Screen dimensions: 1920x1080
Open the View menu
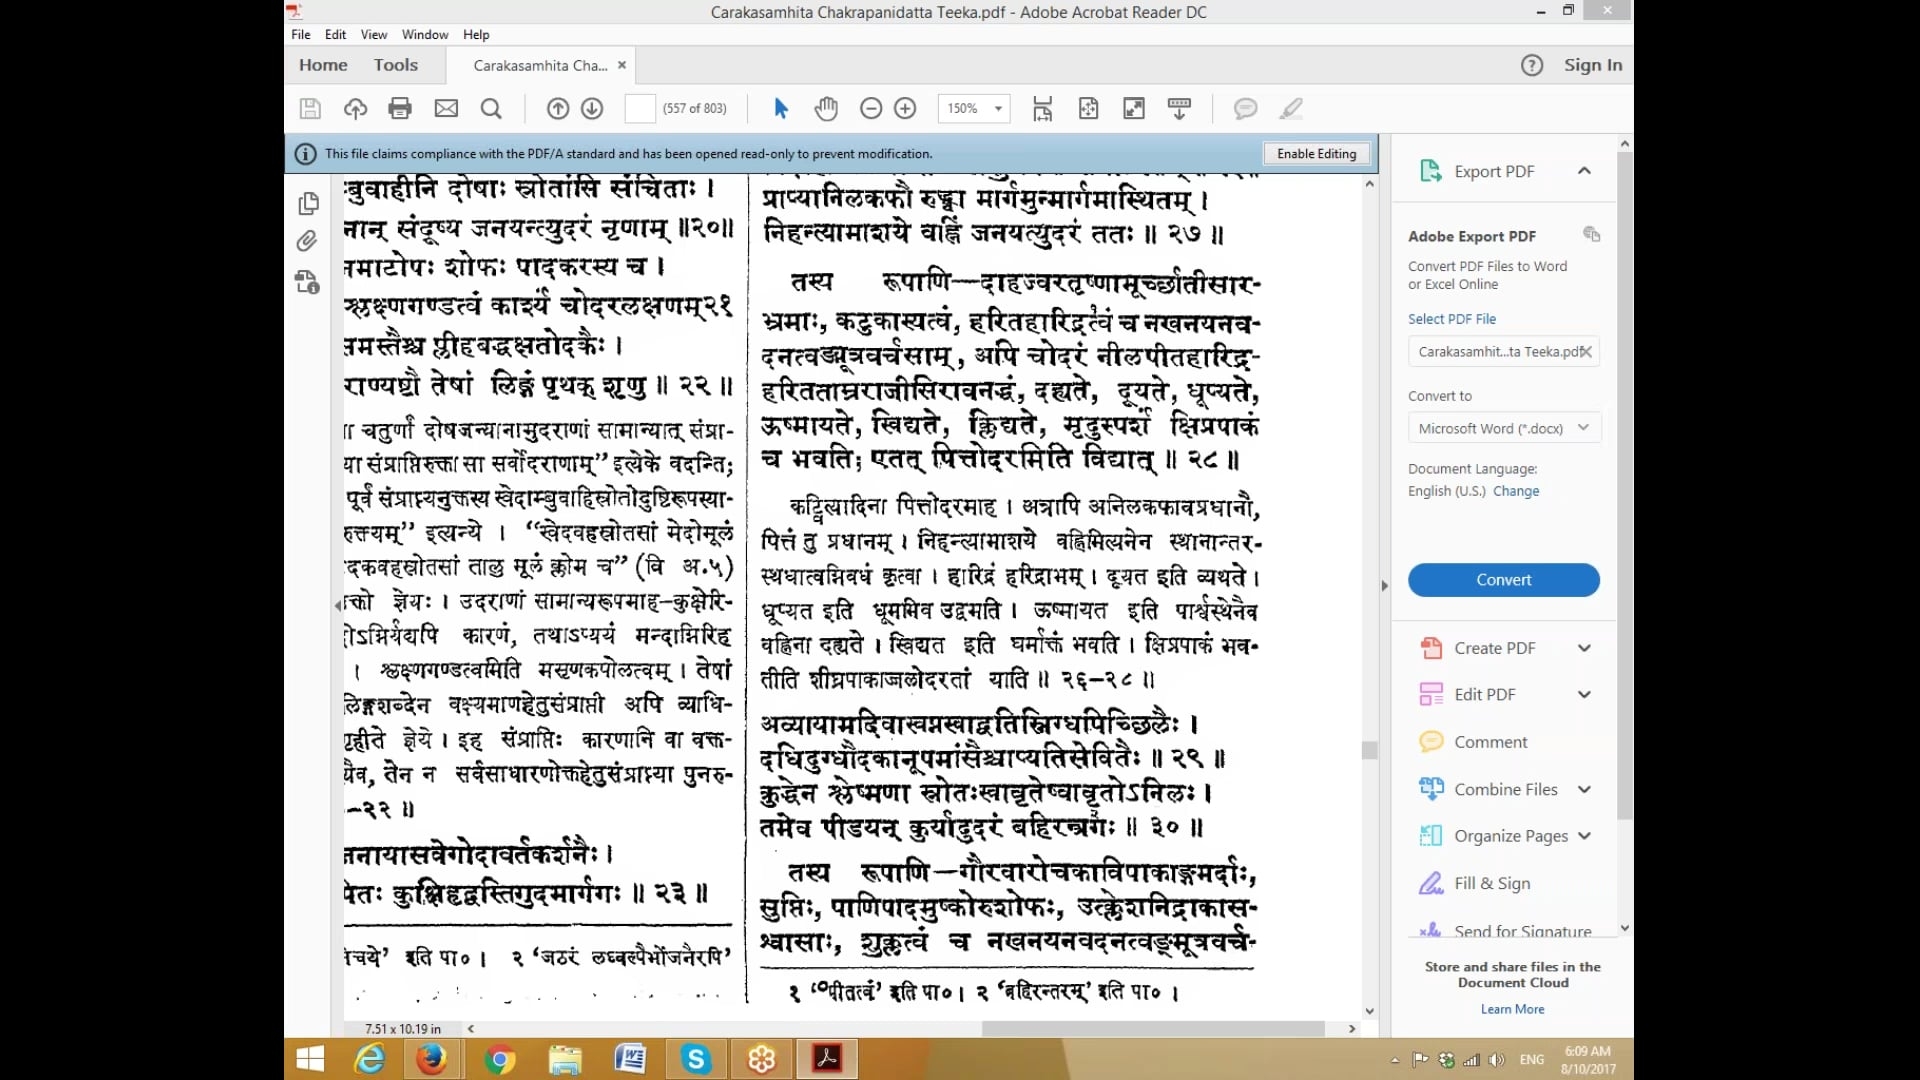[x=373, y=34]
